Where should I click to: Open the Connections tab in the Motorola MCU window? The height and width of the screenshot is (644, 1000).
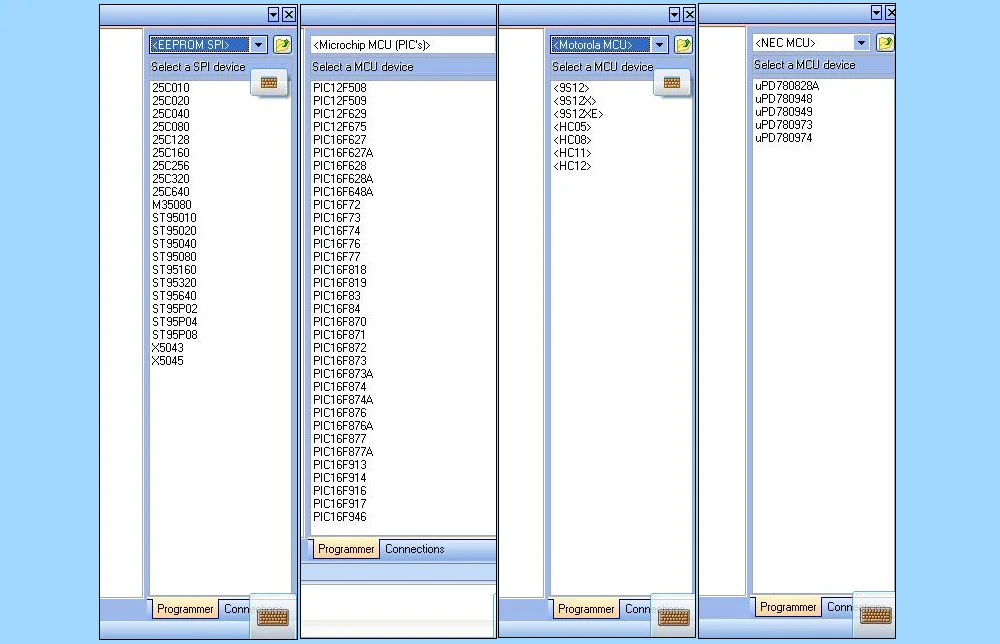tap(637, 609)
